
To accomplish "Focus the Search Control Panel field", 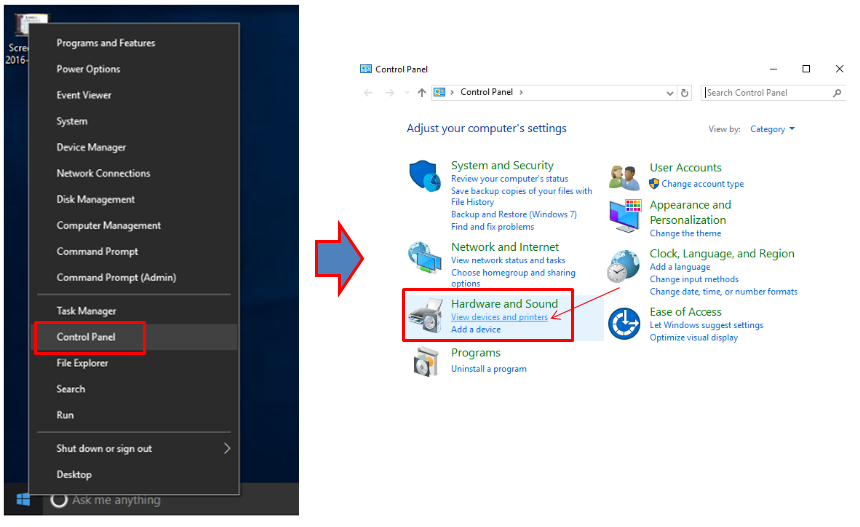I will [x=773, y=93].
